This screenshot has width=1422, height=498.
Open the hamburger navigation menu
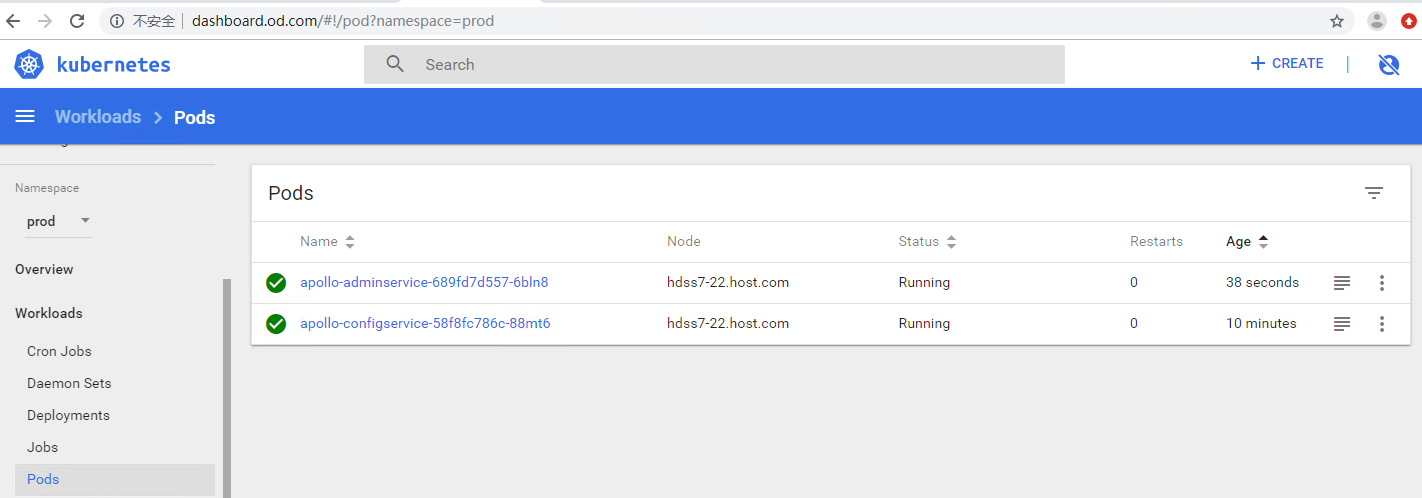click(x=25, y=117)
